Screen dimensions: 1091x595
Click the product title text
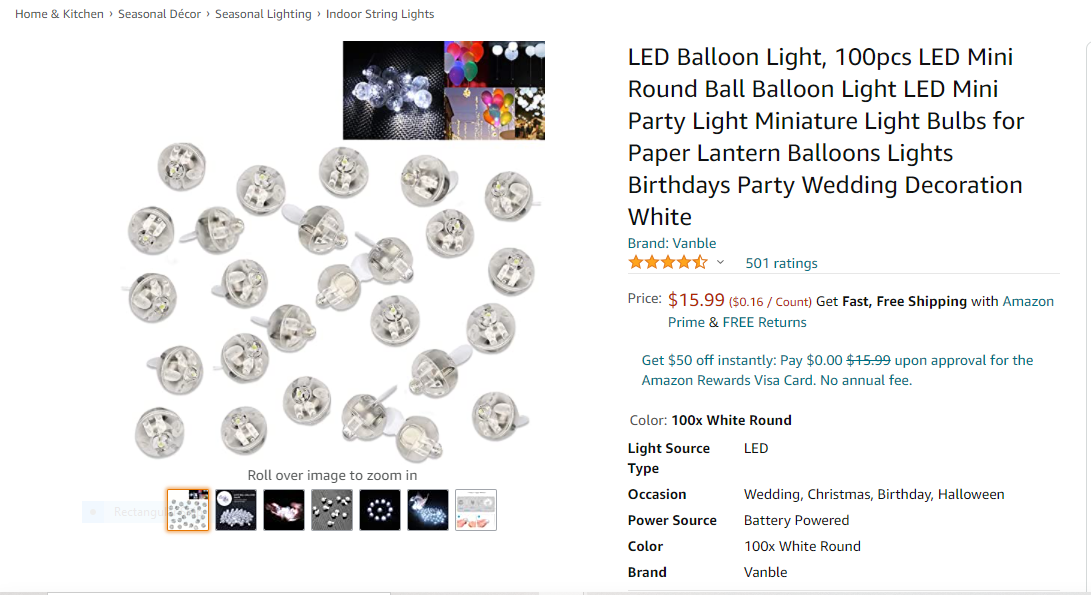pyautogui.click(x=825, y=137)
